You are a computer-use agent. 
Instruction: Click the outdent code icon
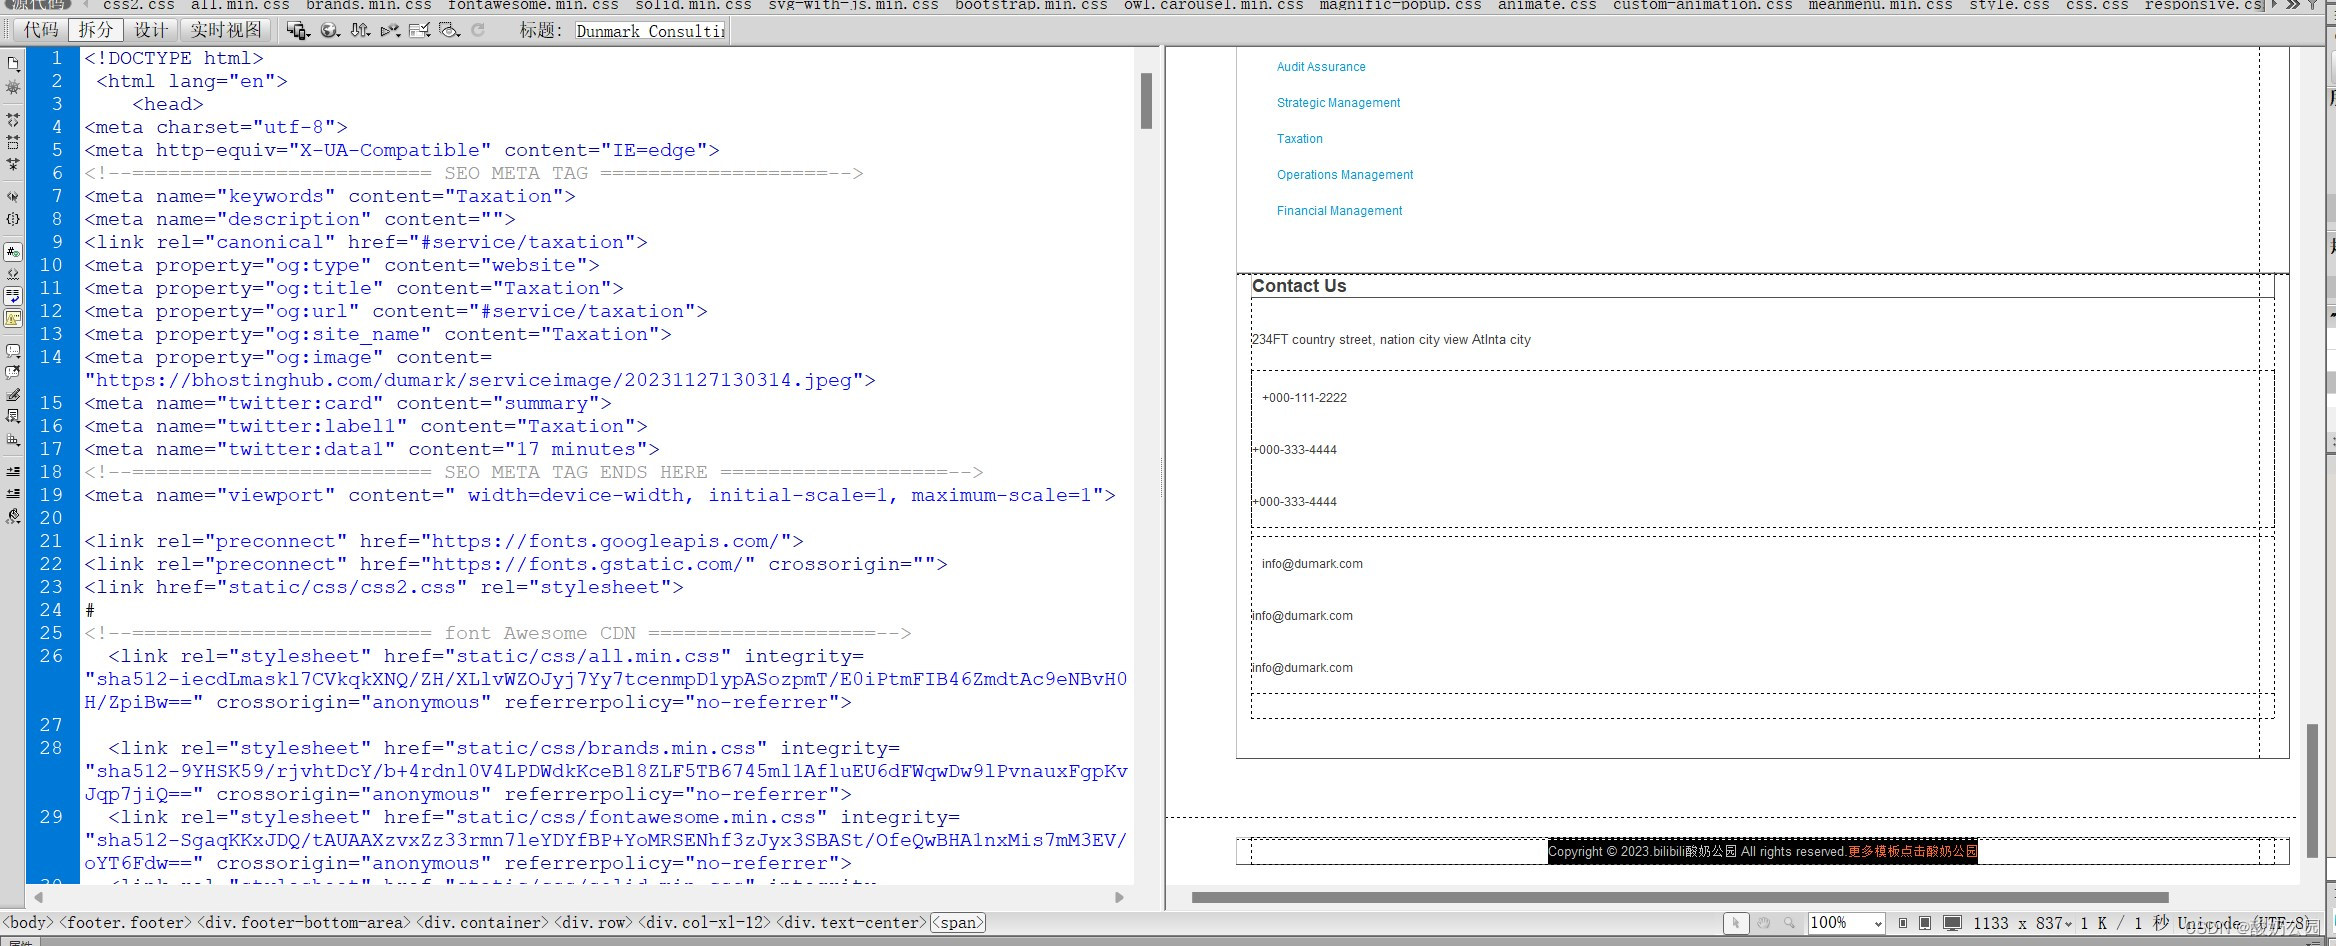click(x=13, y=493)
